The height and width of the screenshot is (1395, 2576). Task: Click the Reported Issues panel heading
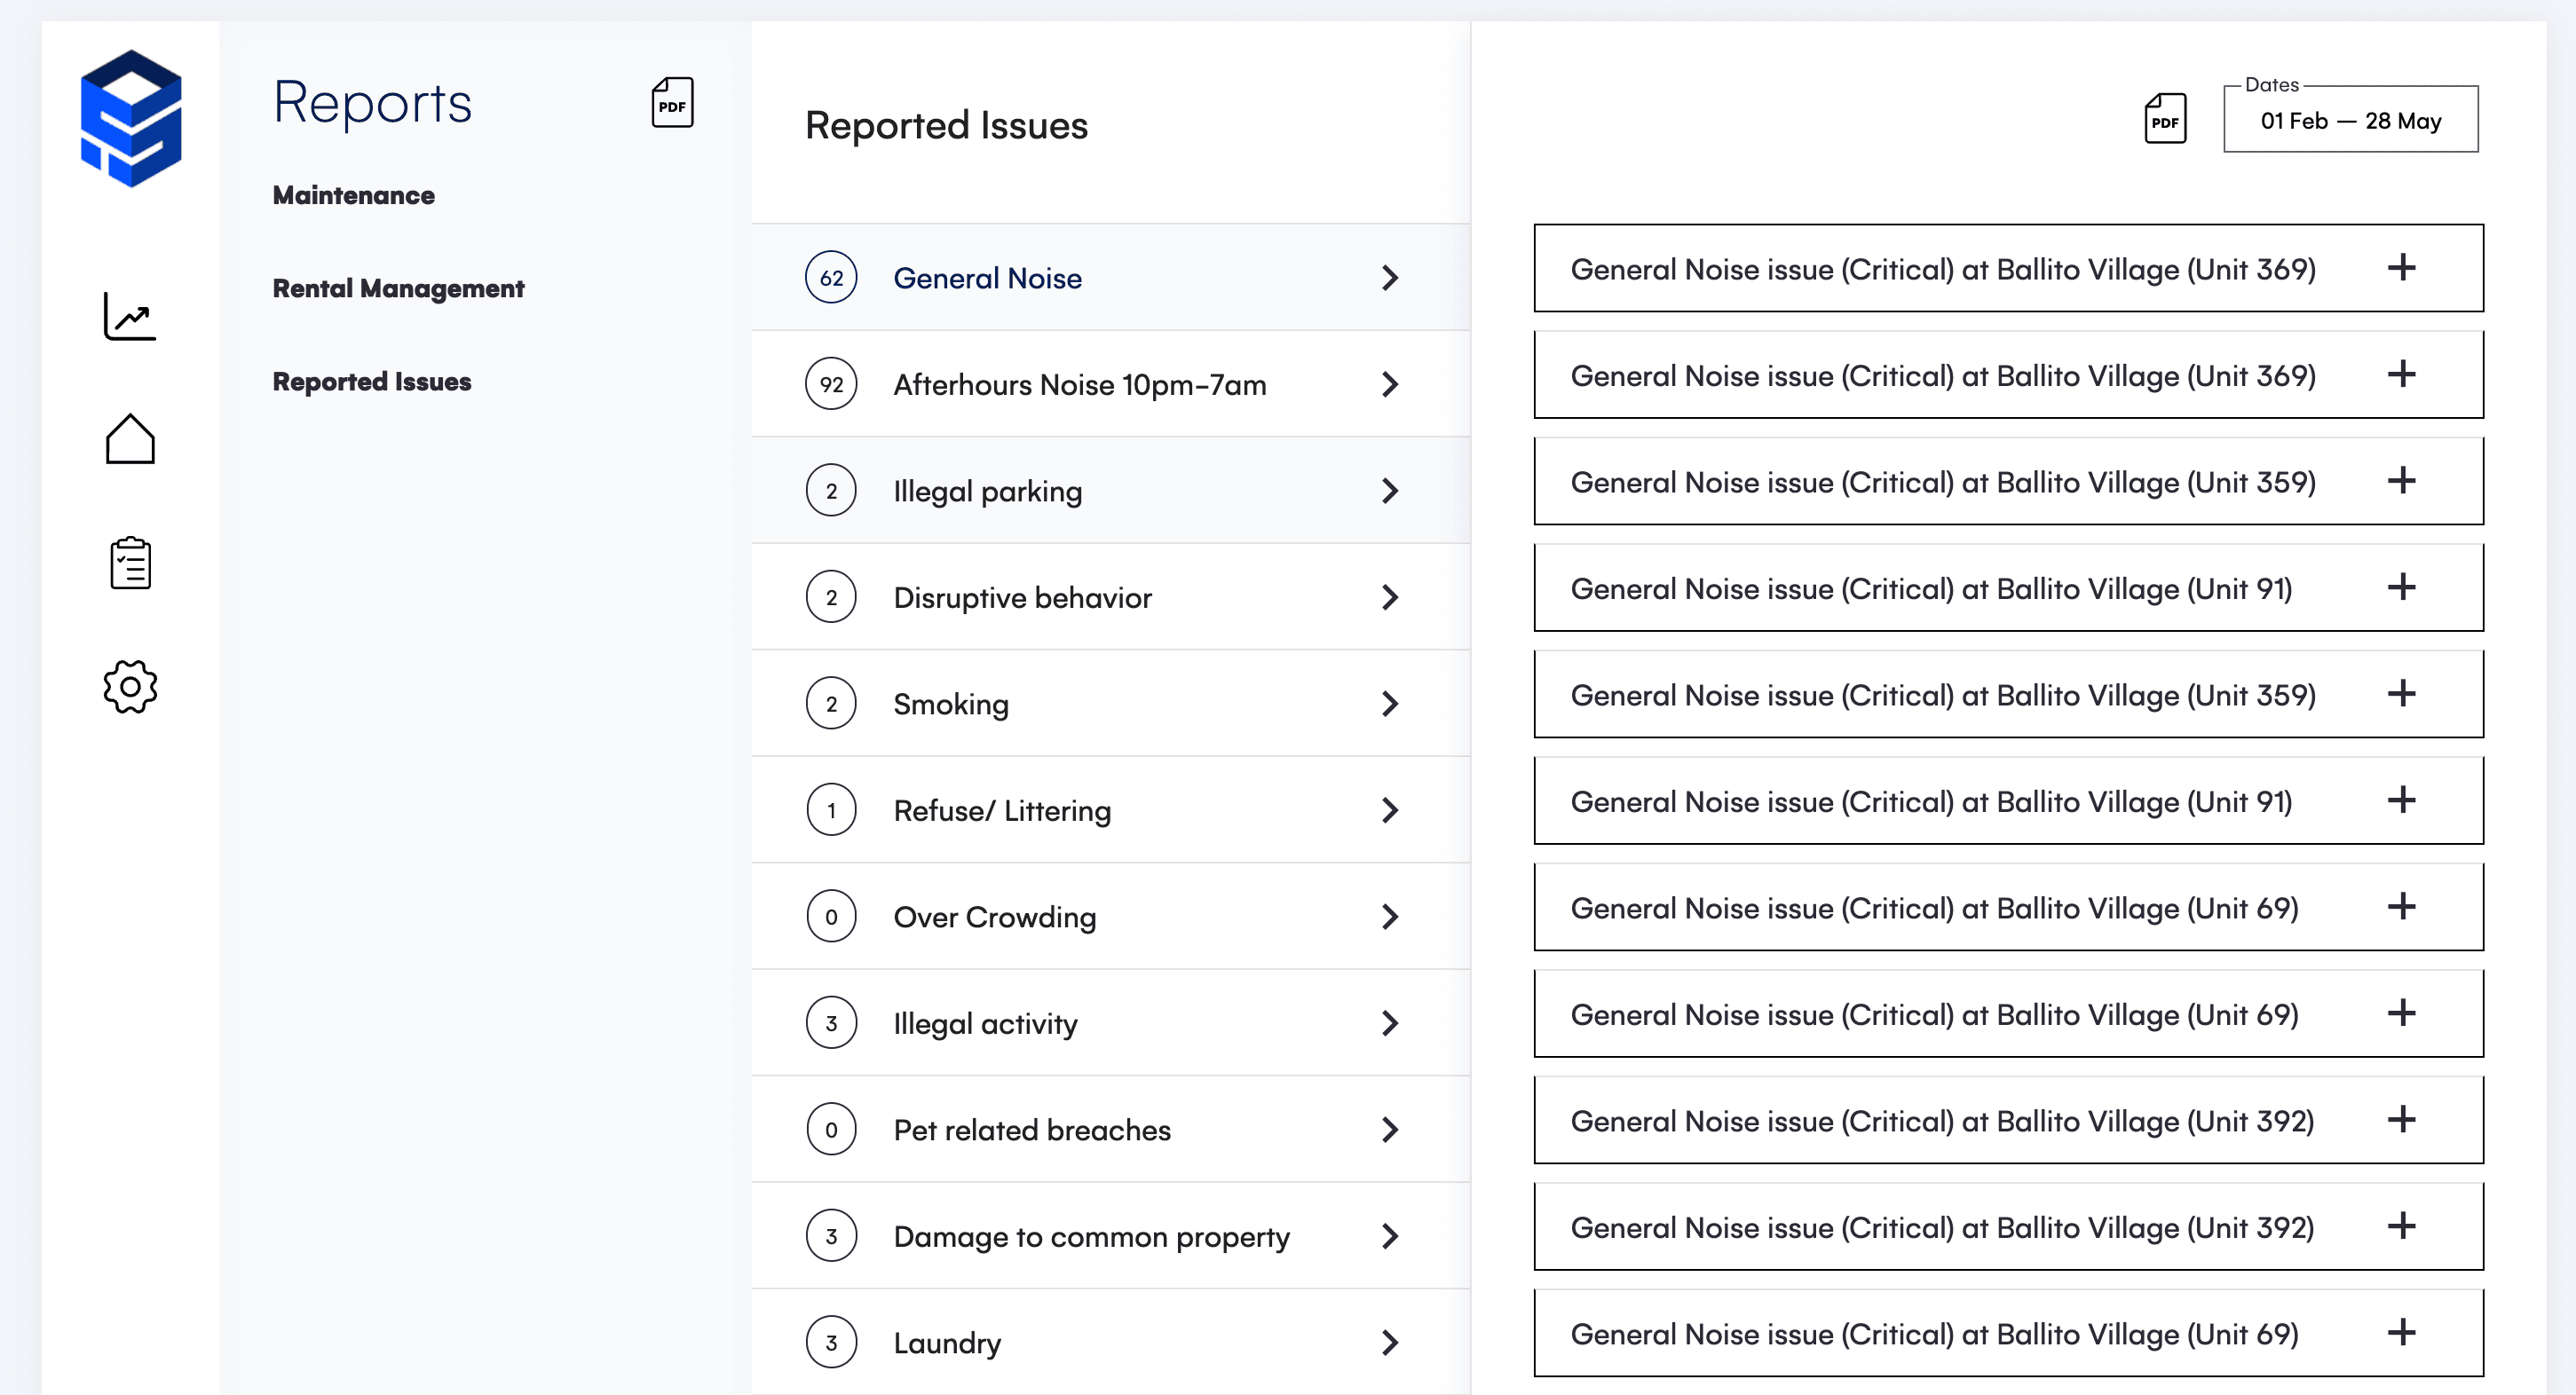946,125
